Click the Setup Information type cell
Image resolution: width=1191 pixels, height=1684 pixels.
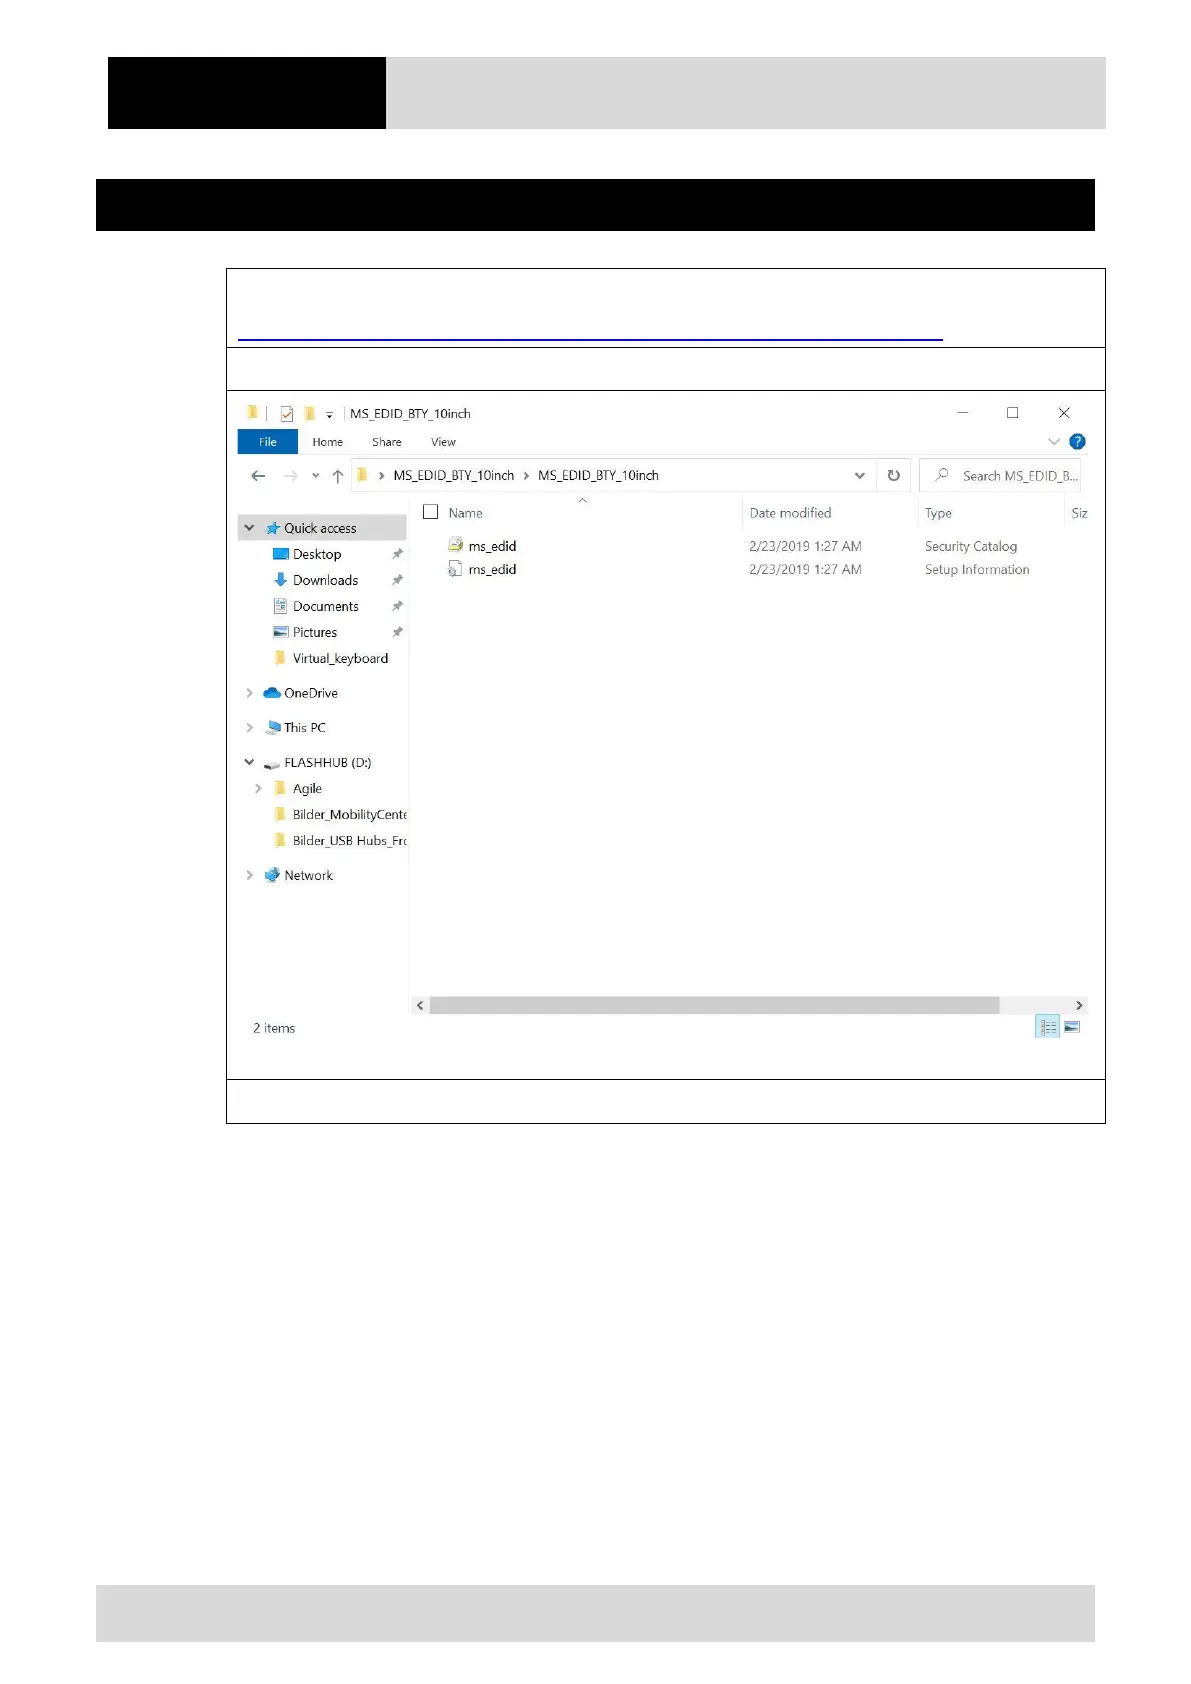pyautogui.click(x=976, y=569)
